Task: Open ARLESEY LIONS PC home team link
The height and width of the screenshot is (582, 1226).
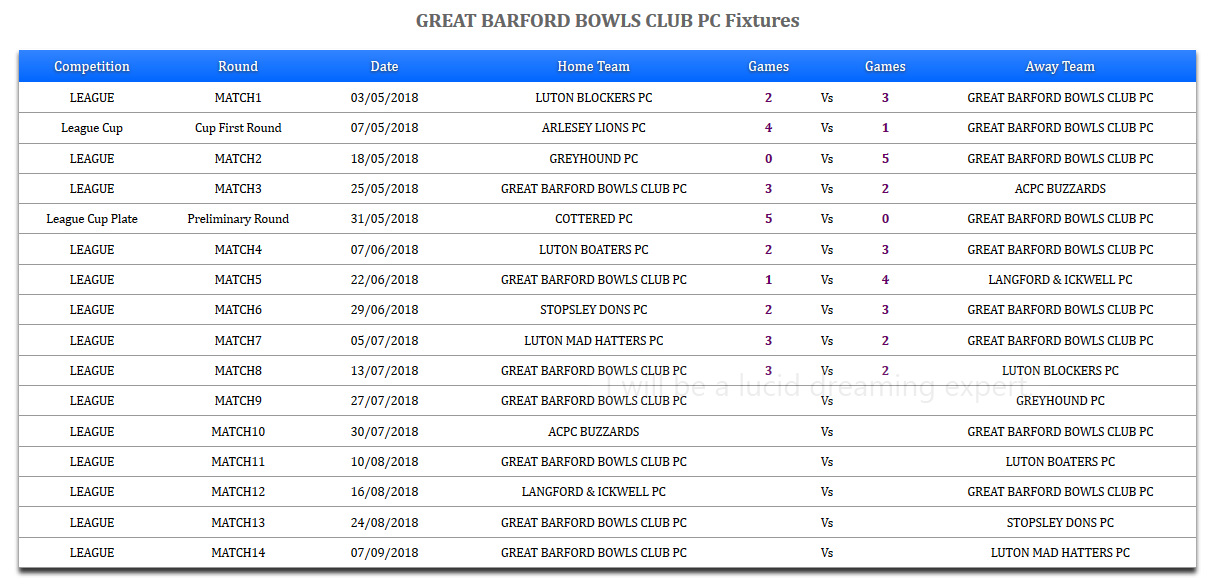Action: point(594,128)
